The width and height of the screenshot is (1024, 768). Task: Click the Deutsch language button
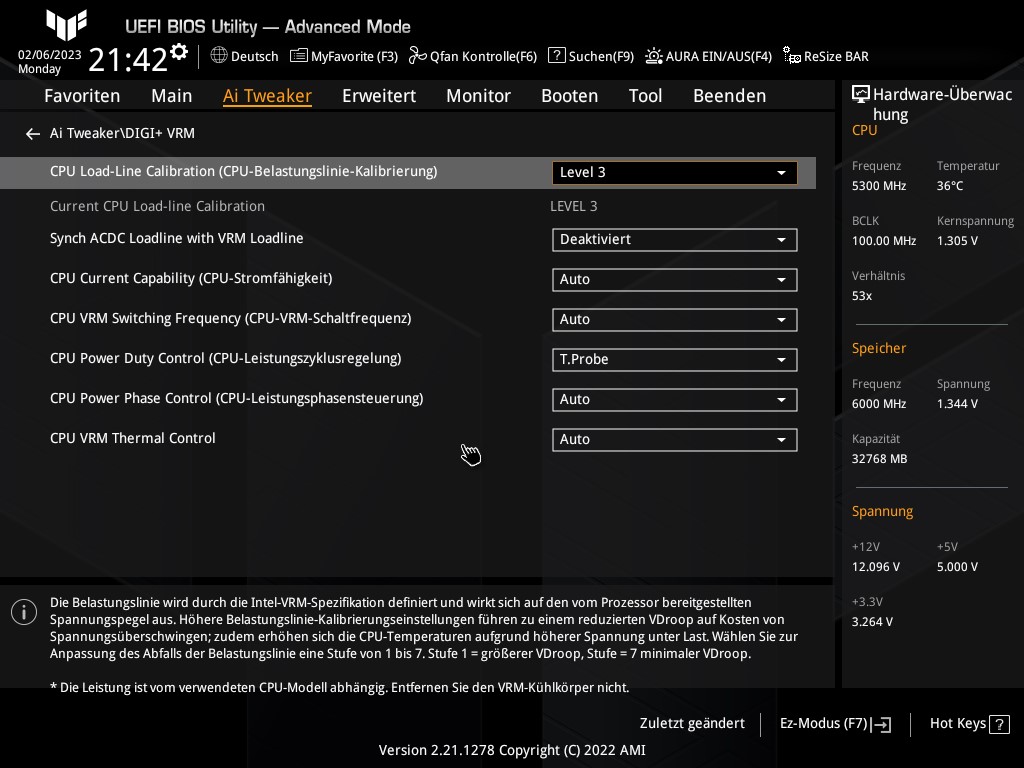click(244, 56)
